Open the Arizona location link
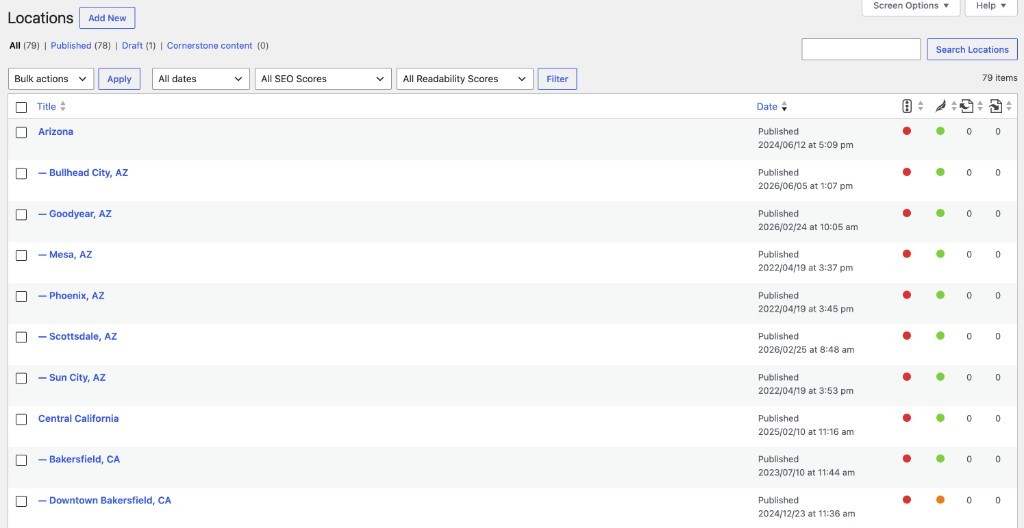Screen dimensions: 1024x528 pyautogui.click(x=56, y=131)
